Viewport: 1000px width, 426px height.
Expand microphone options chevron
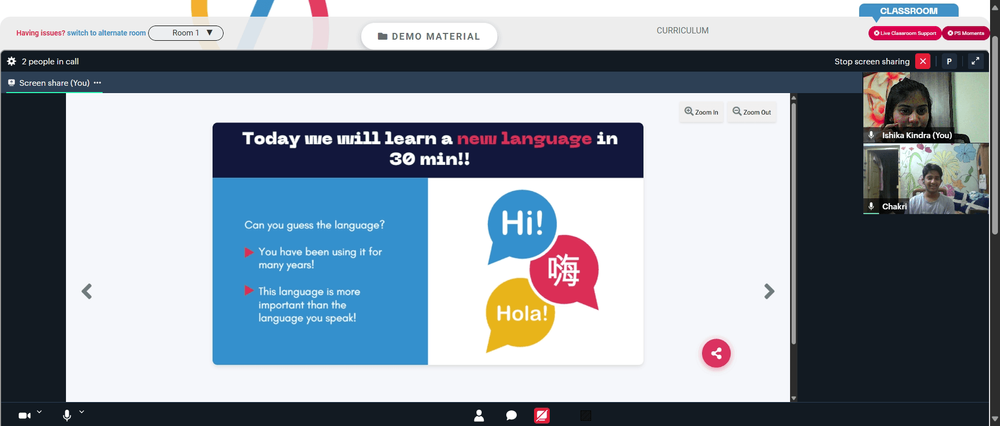point(82,412)
